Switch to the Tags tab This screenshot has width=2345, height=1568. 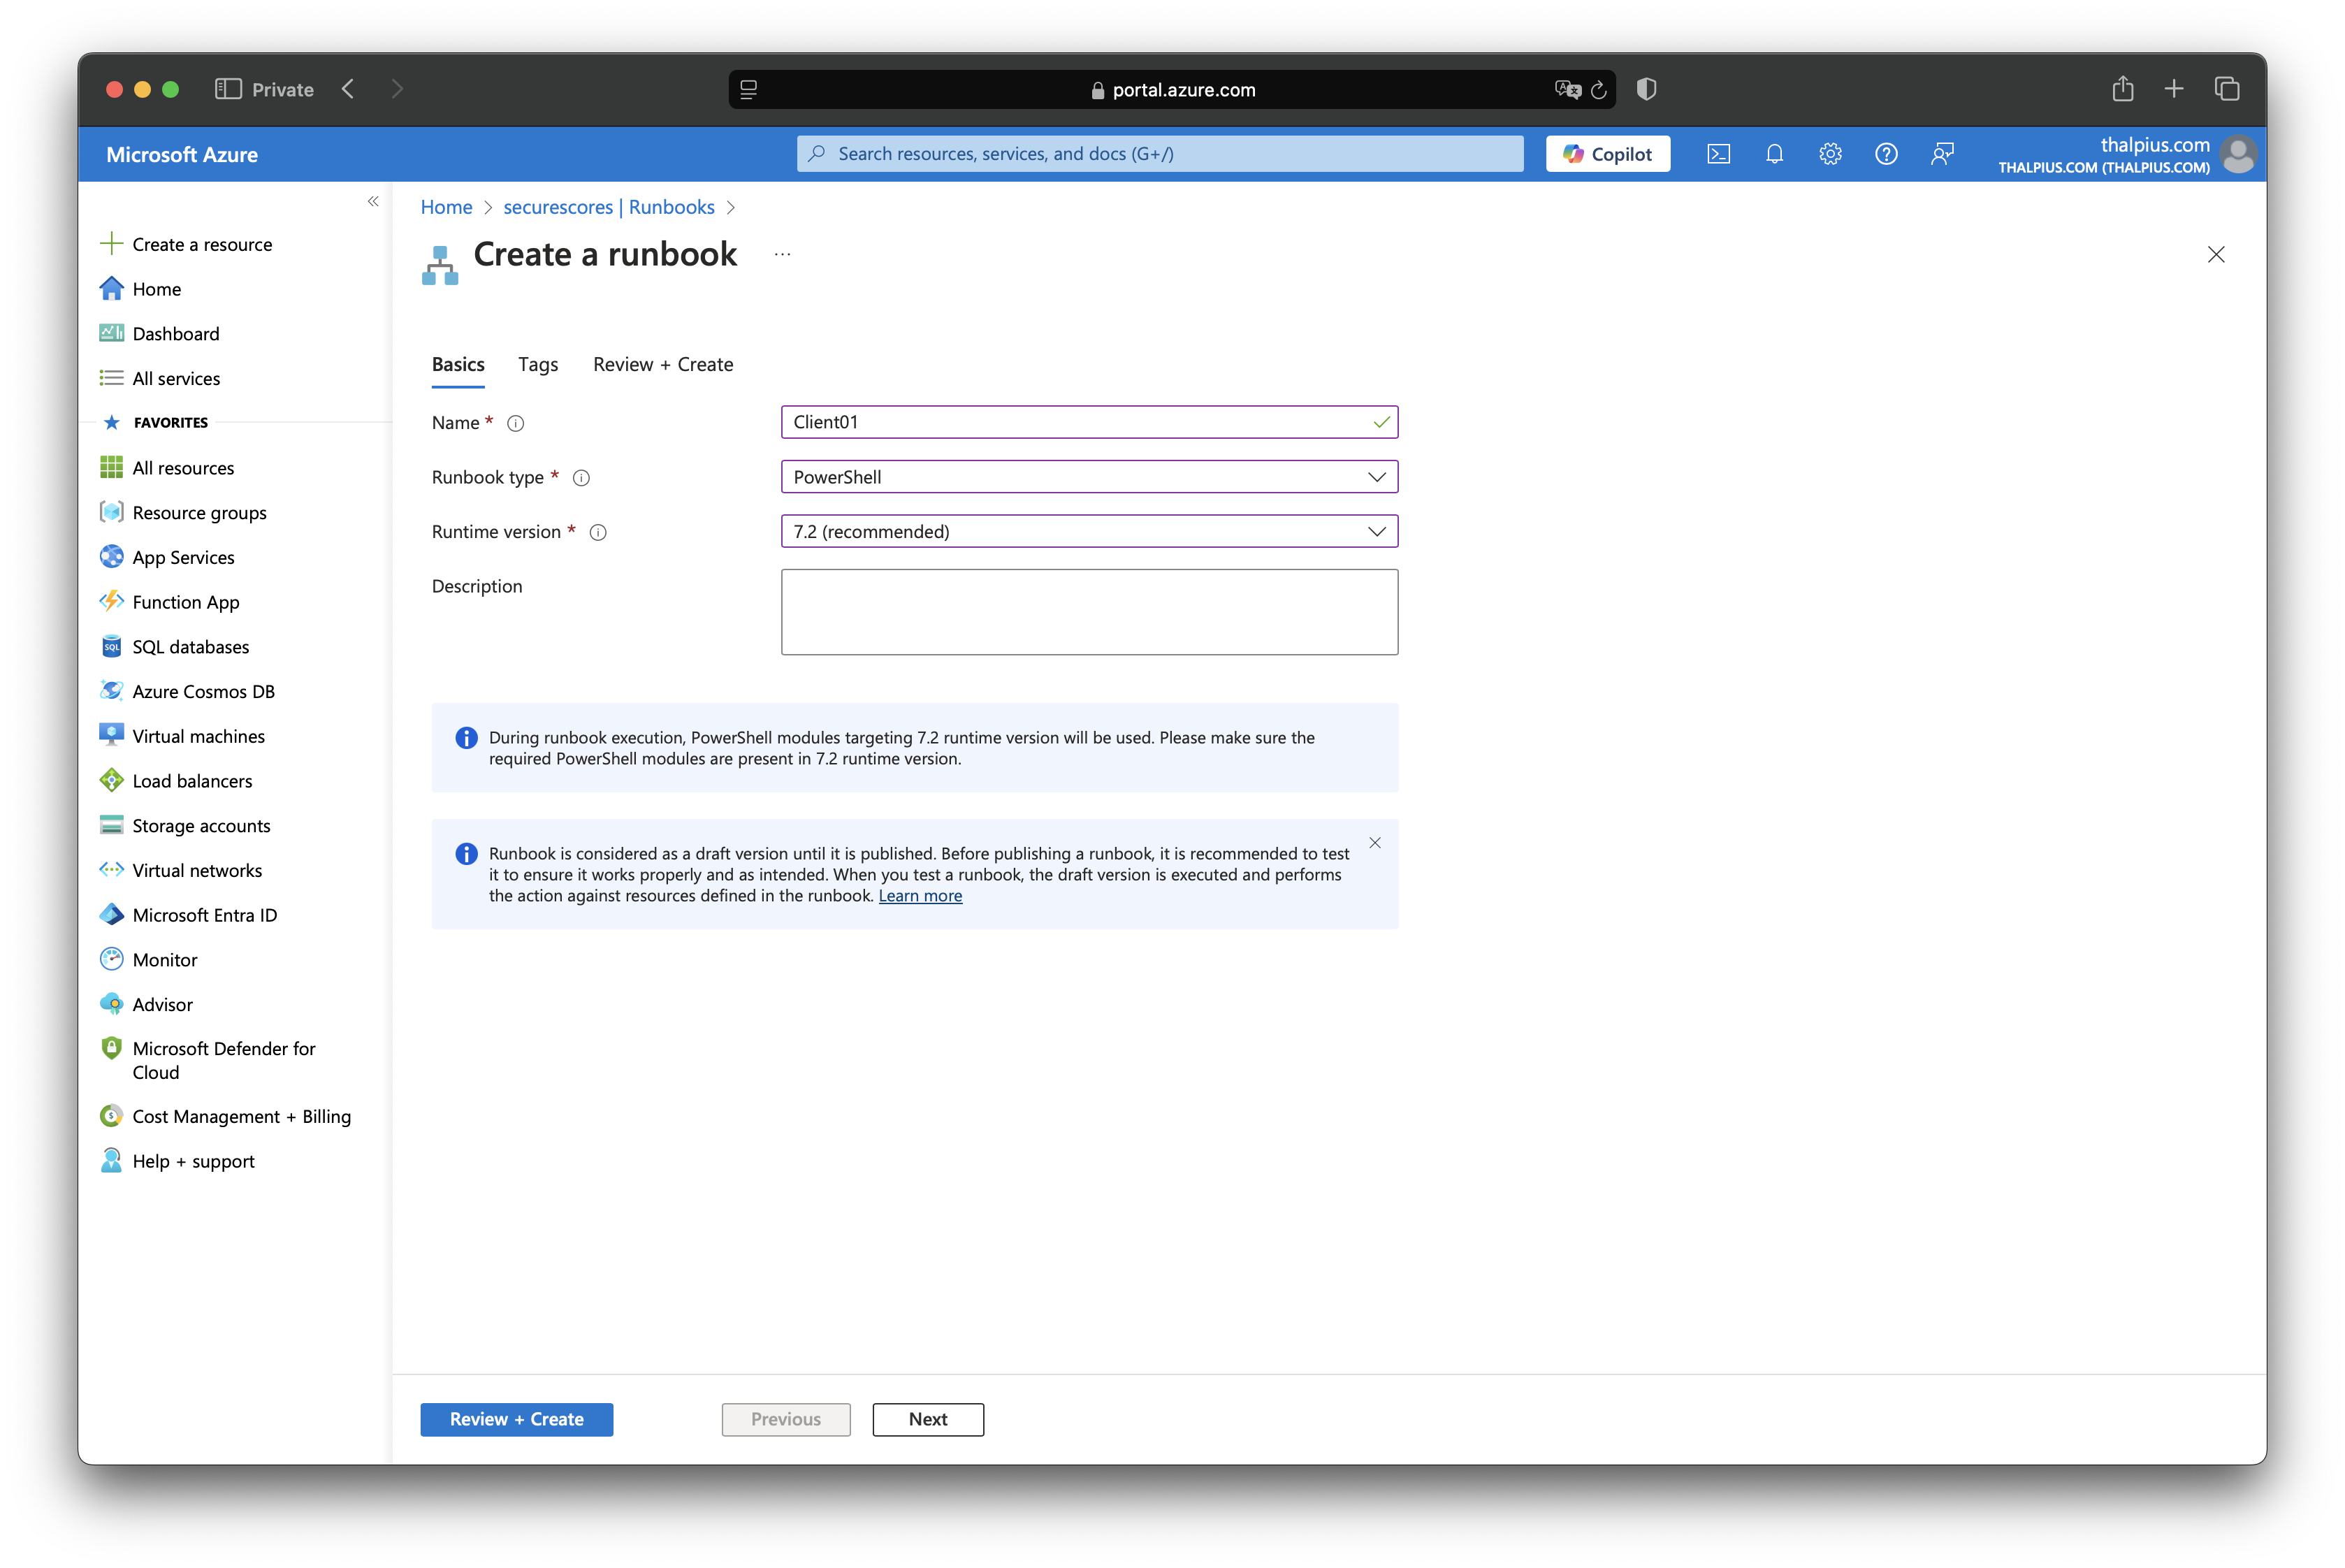tap(537, 364)
